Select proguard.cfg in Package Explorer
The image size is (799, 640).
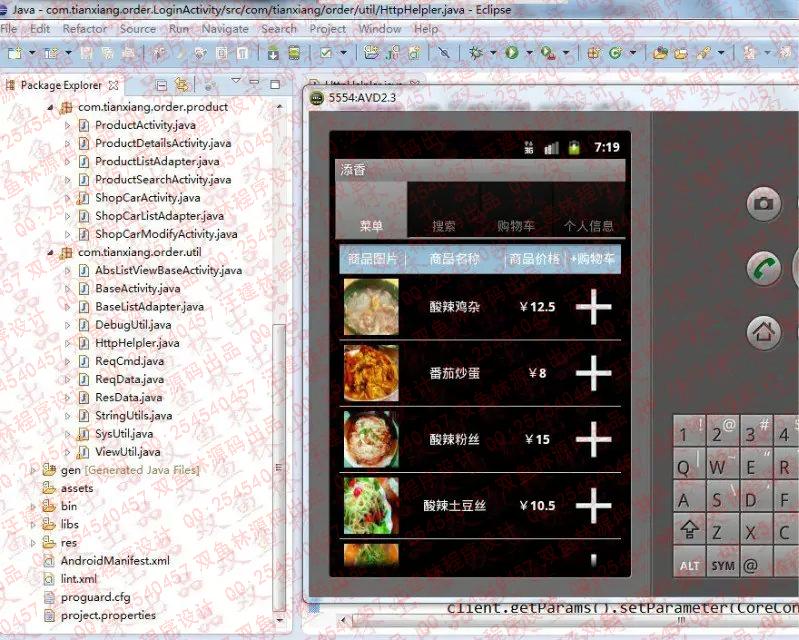coord(95,597)
